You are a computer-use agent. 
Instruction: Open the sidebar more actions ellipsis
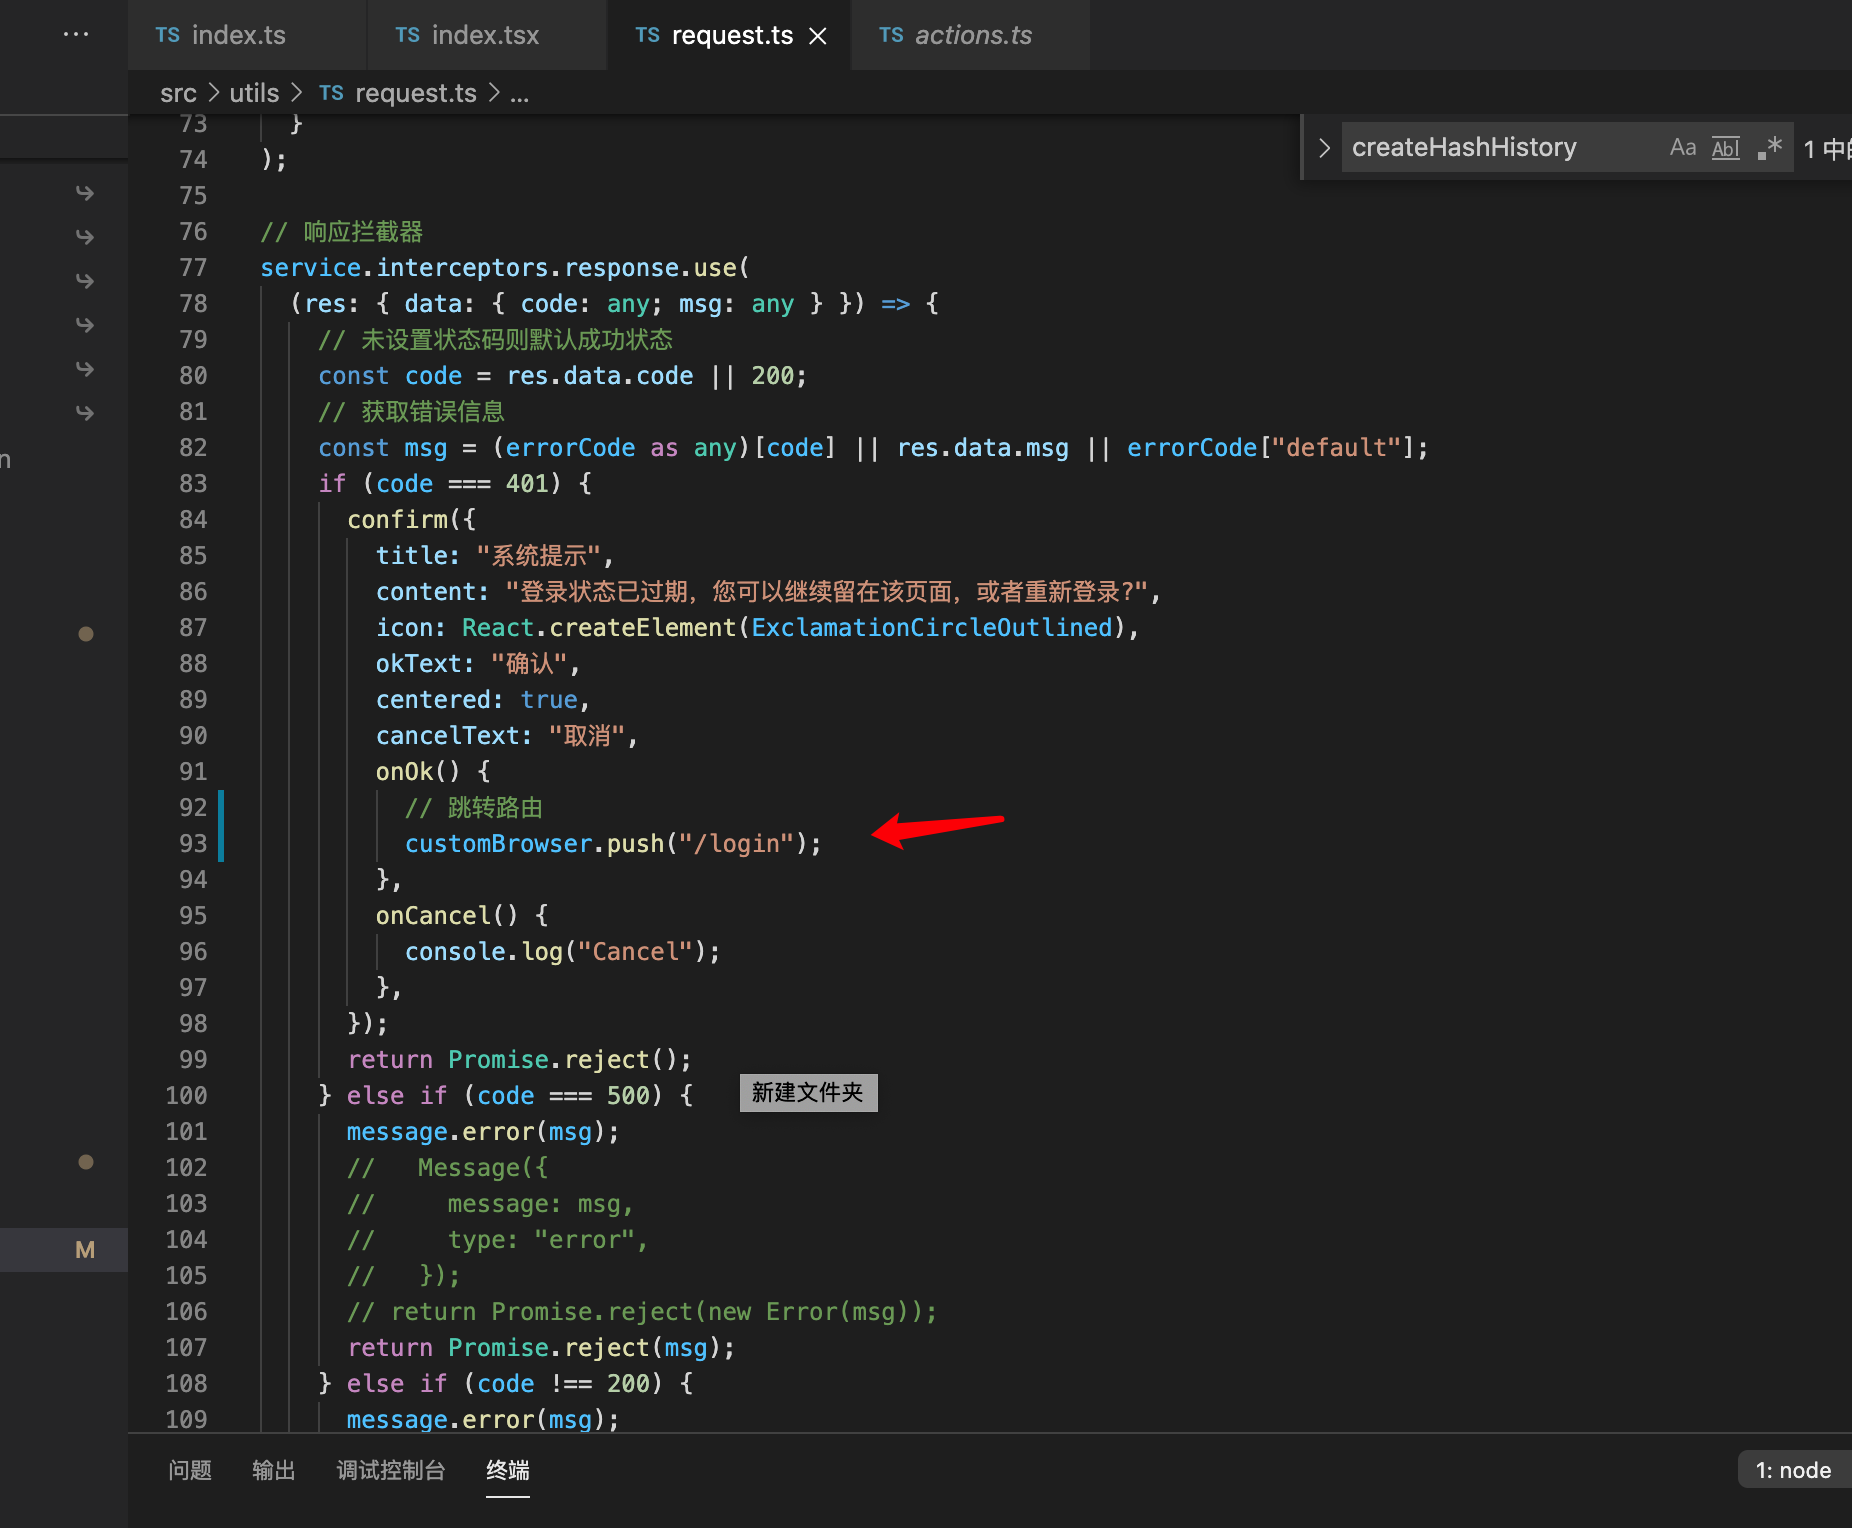76,35
